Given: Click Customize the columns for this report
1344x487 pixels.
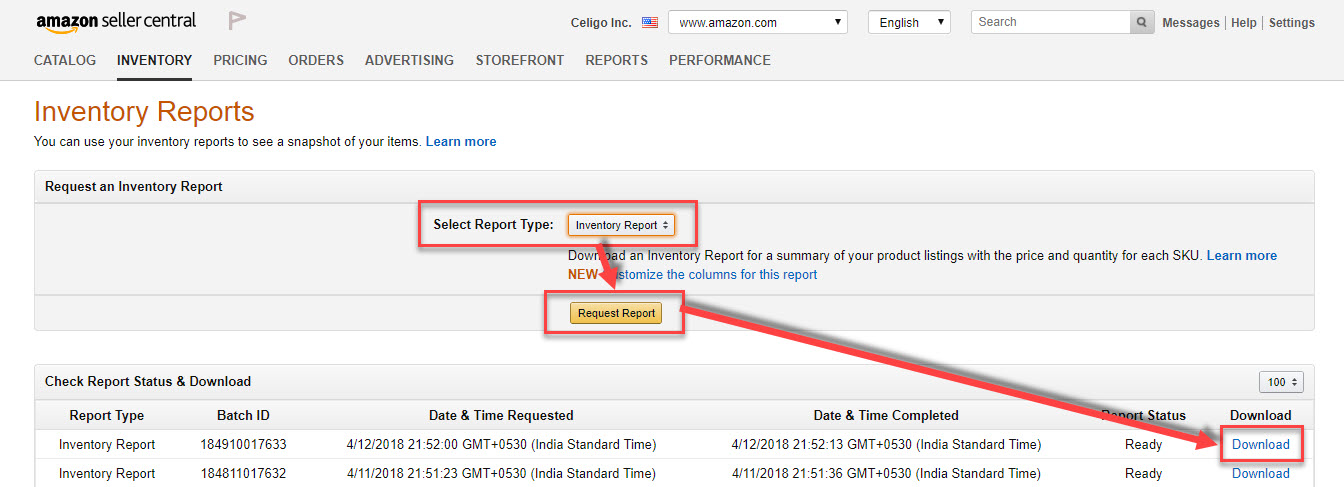Looking at the screenshot, I should 711,274.
